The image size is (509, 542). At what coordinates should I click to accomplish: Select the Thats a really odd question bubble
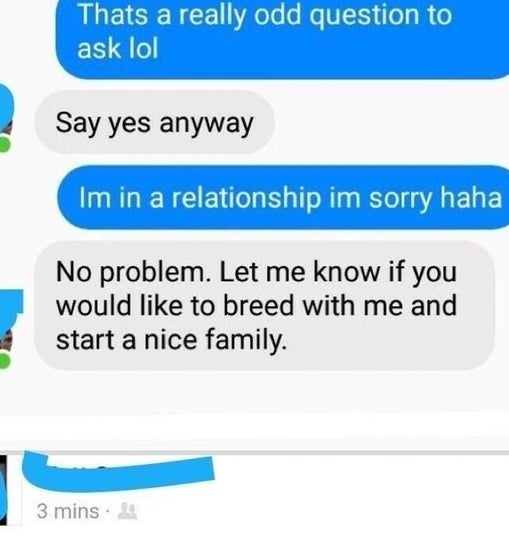click(x=282, y=39)
